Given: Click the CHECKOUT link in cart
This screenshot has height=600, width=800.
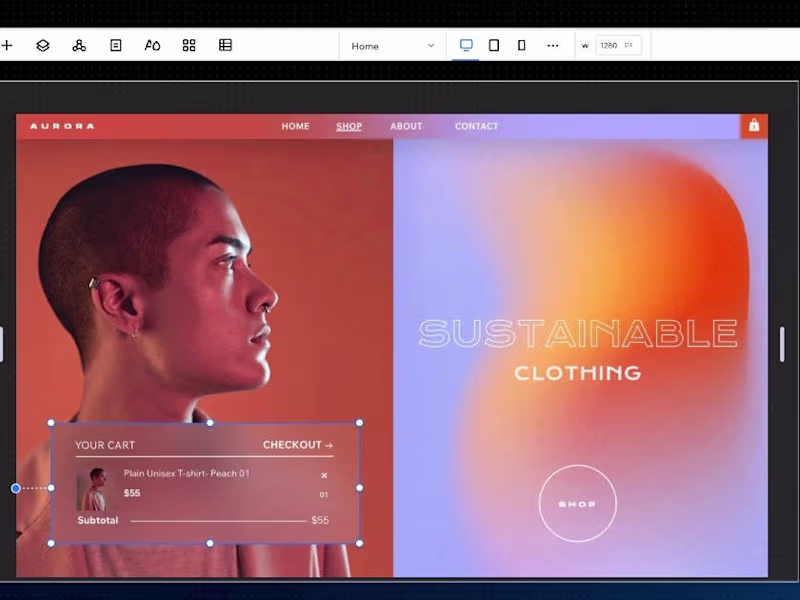Looking at the screenshot, I should pyautogui.click(x=298, y=445).
